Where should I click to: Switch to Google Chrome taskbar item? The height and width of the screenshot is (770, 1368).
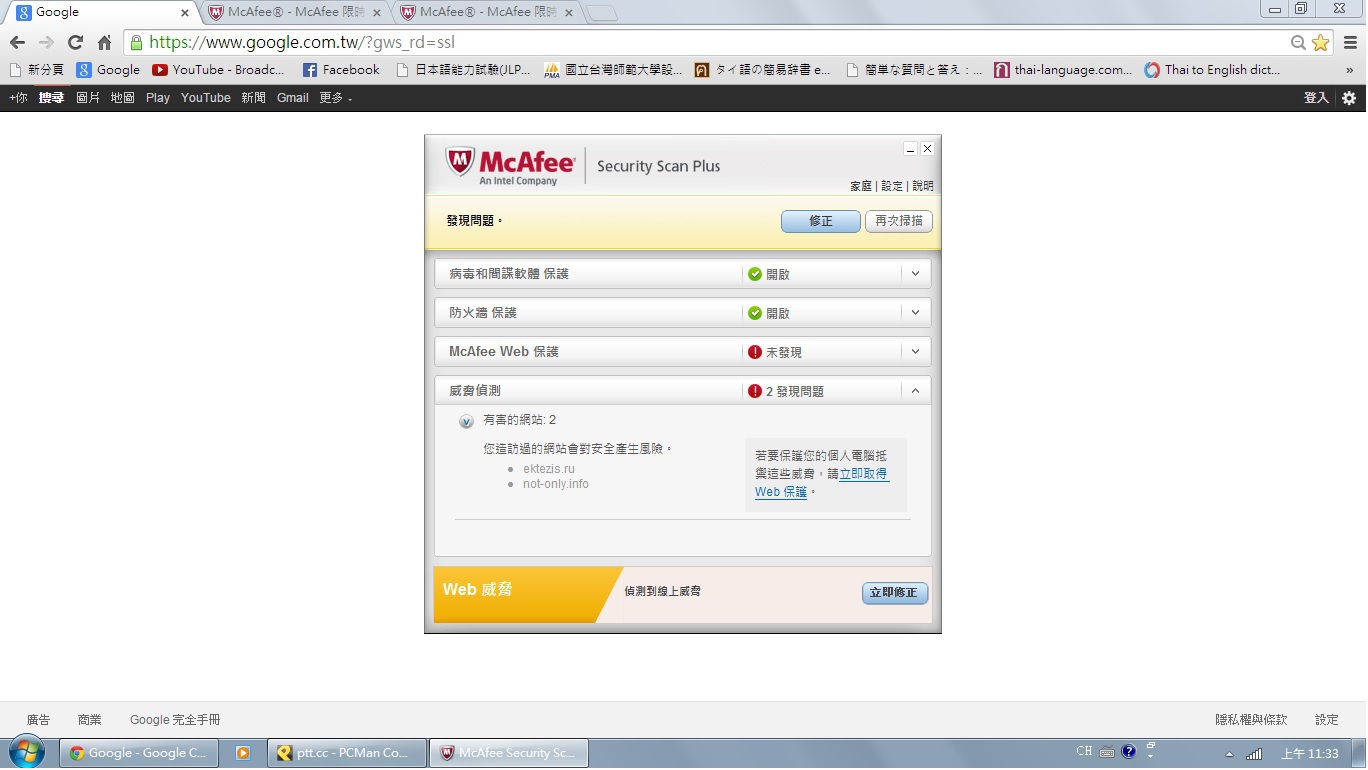coord(139,753)
